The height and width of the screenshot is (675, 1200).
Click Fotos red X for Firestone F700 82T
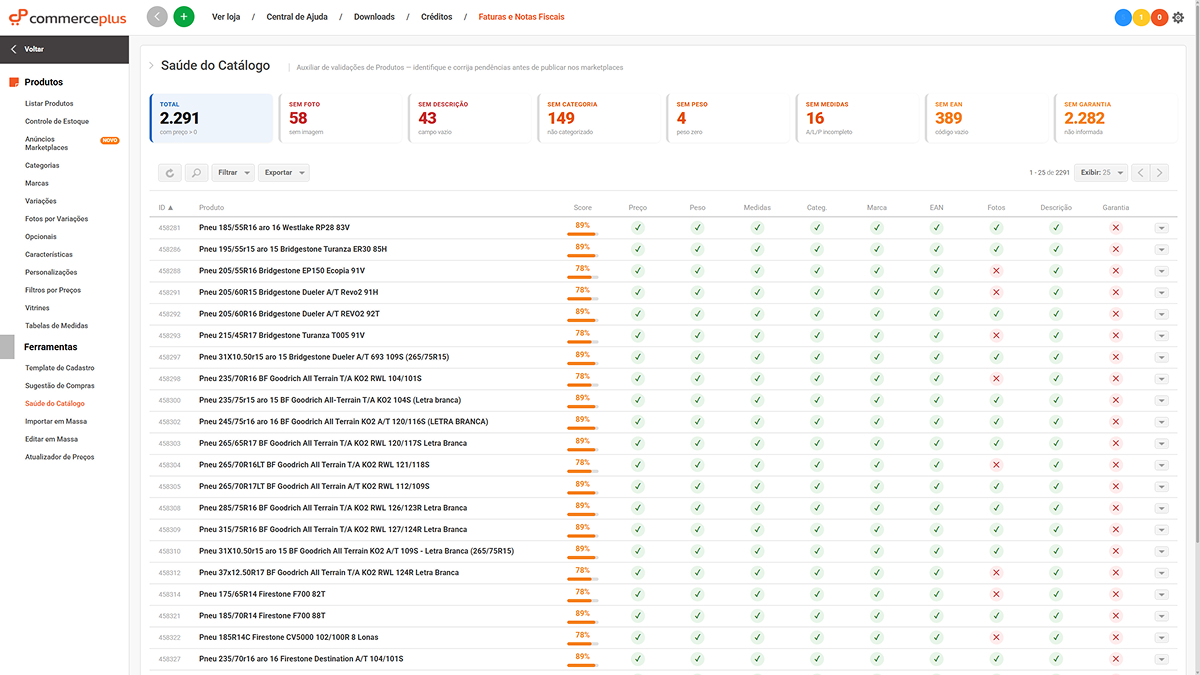point(996,594)
